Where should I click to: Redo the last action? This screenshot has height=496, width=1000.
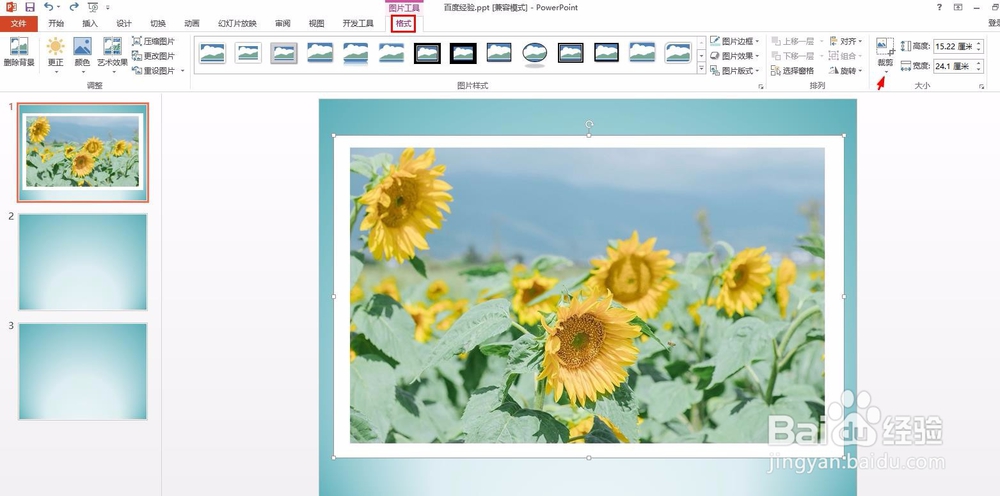[x=74, y=7]
